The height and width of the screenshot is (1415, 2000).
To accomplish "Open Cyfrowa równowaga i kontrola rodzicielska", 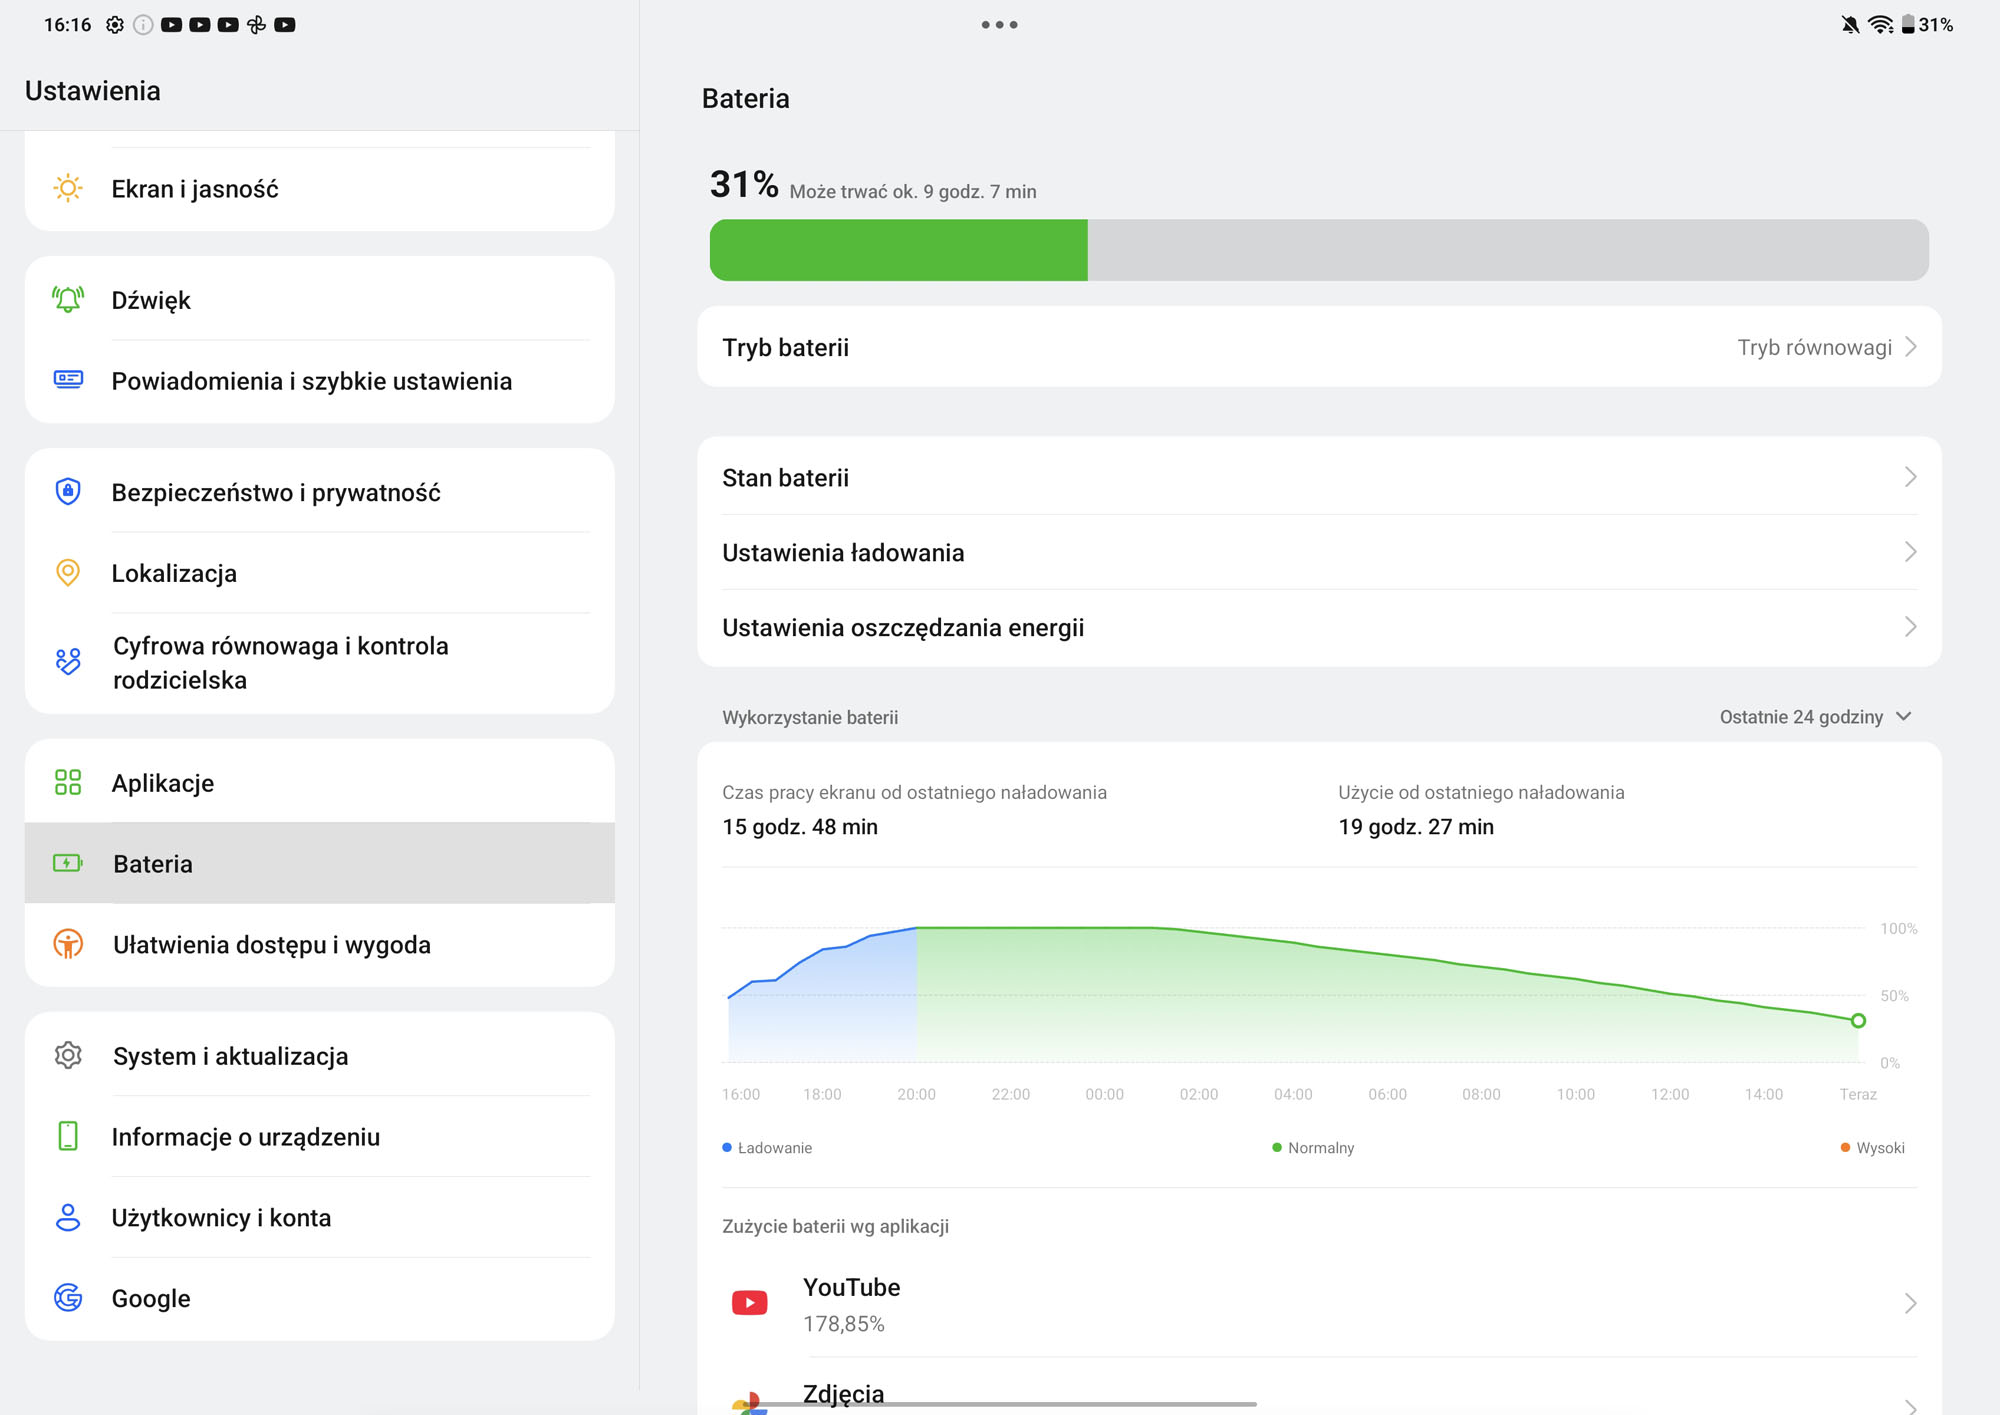I will [320, 662].
